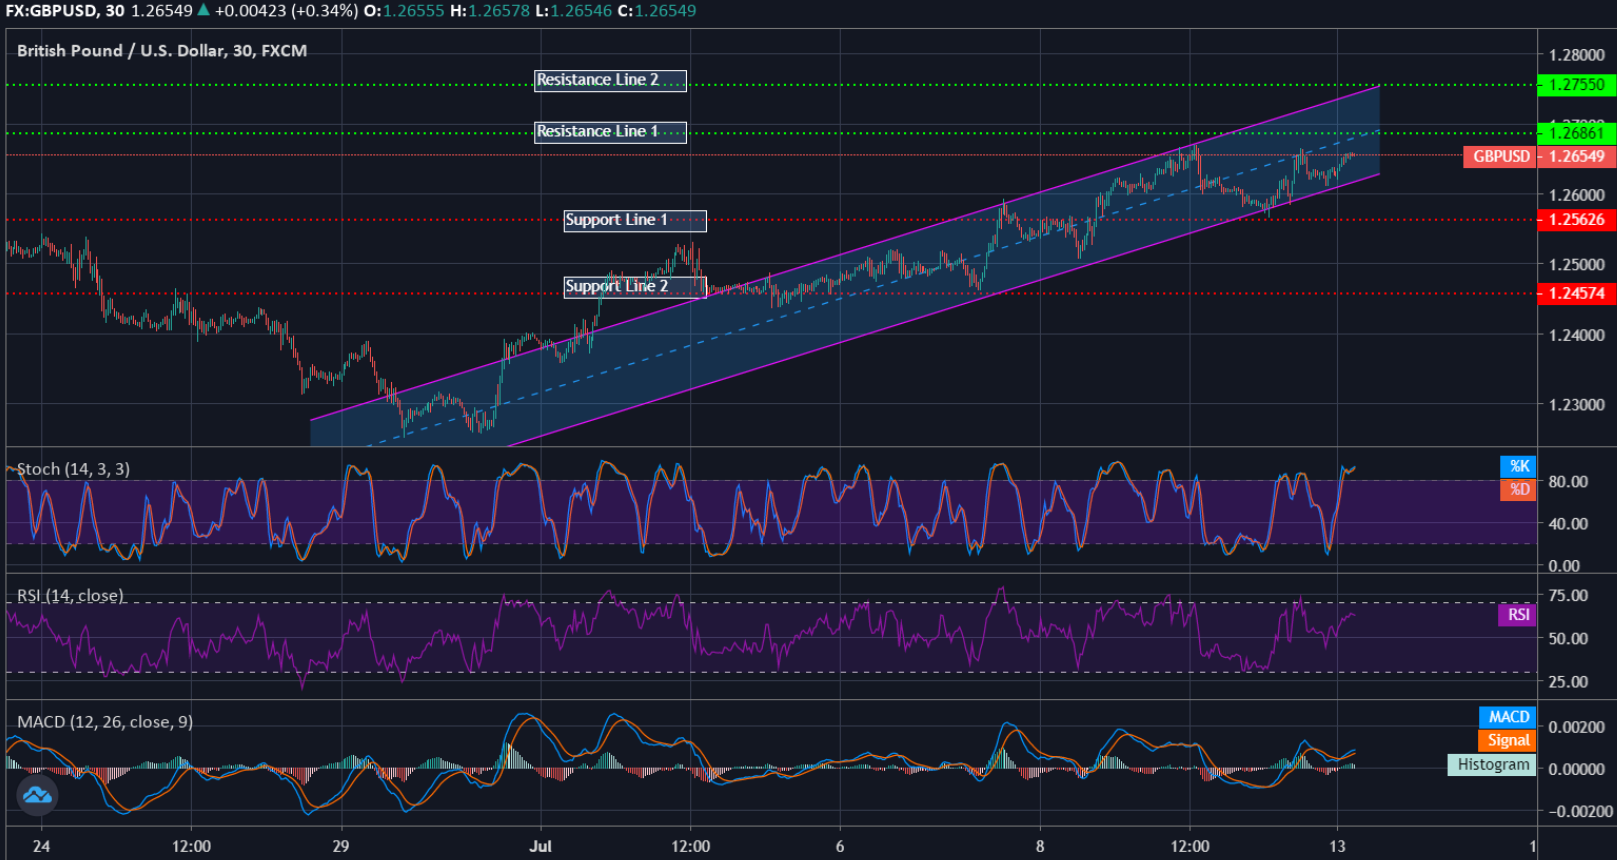Click the RSI (14, close) indicator title

click(x=70, y=596)
